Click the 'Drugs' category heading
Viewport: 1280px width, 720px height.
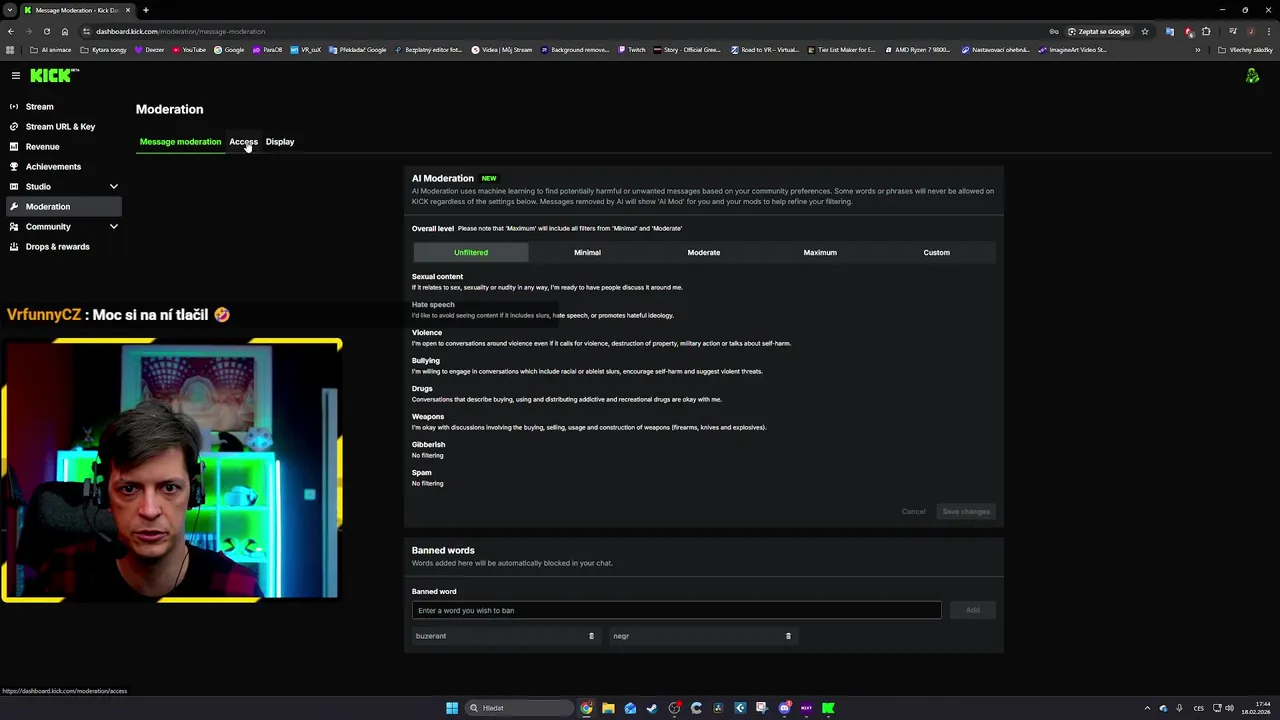(x=422, y=388)
